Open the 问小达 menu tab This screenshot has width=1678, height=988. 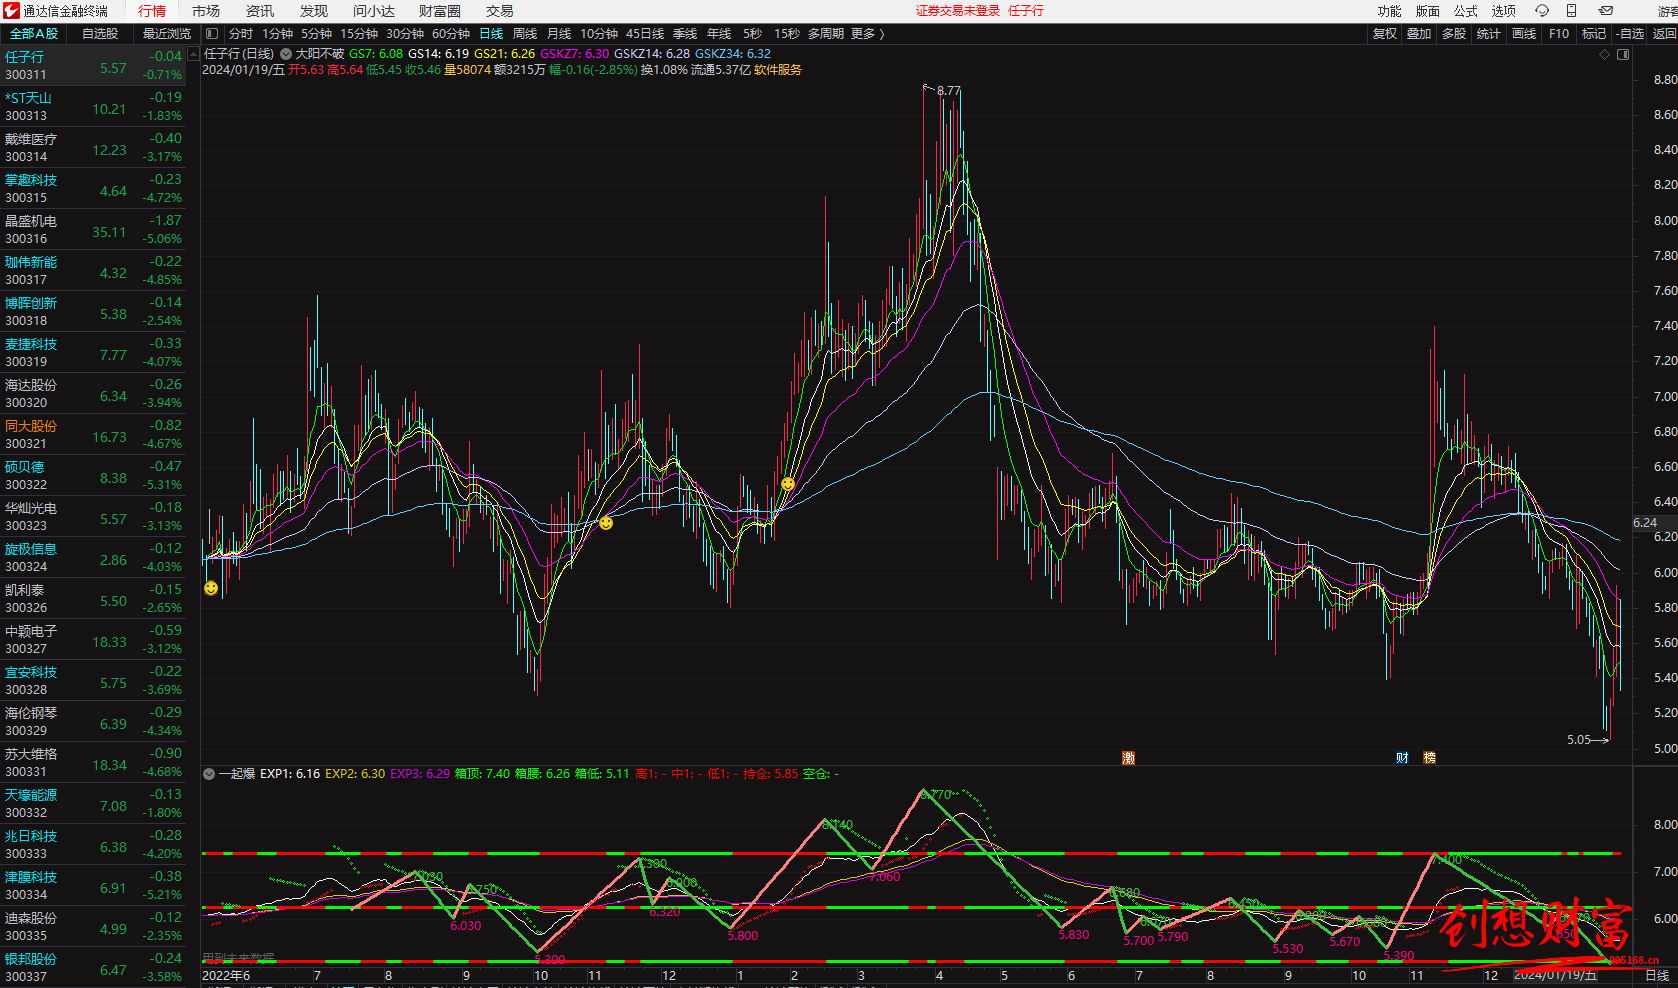374,11
